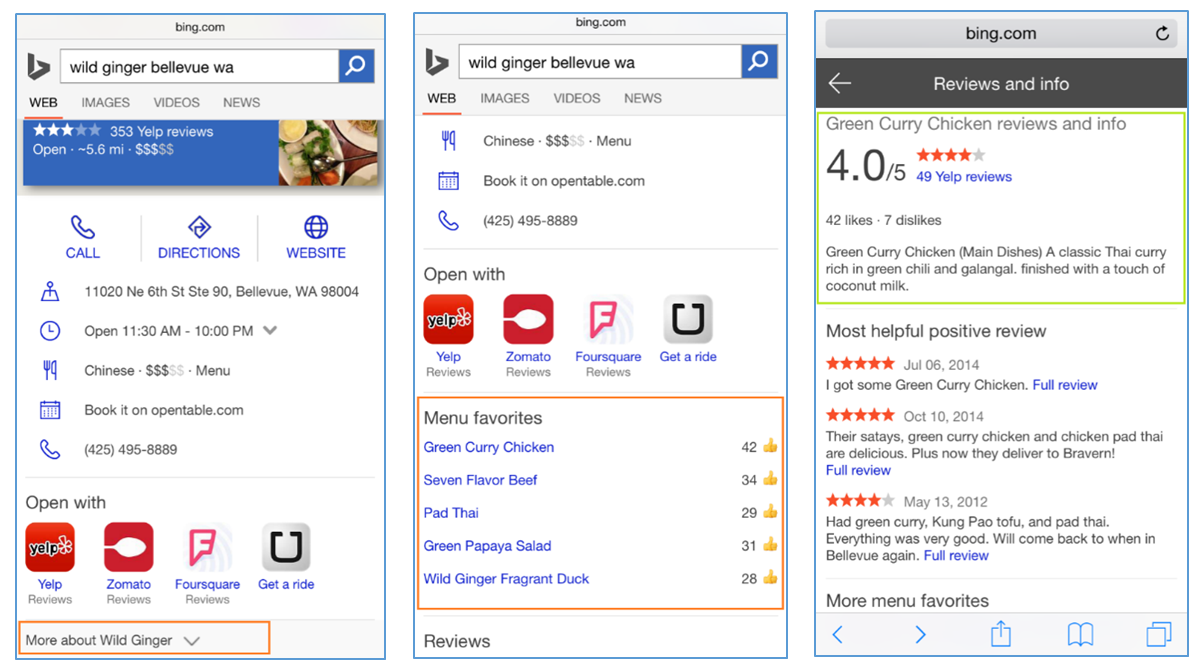
Task: Open the tabs overview icon in the bottom toolbar
Action: pyautogui.click(x=1159, y=634)
